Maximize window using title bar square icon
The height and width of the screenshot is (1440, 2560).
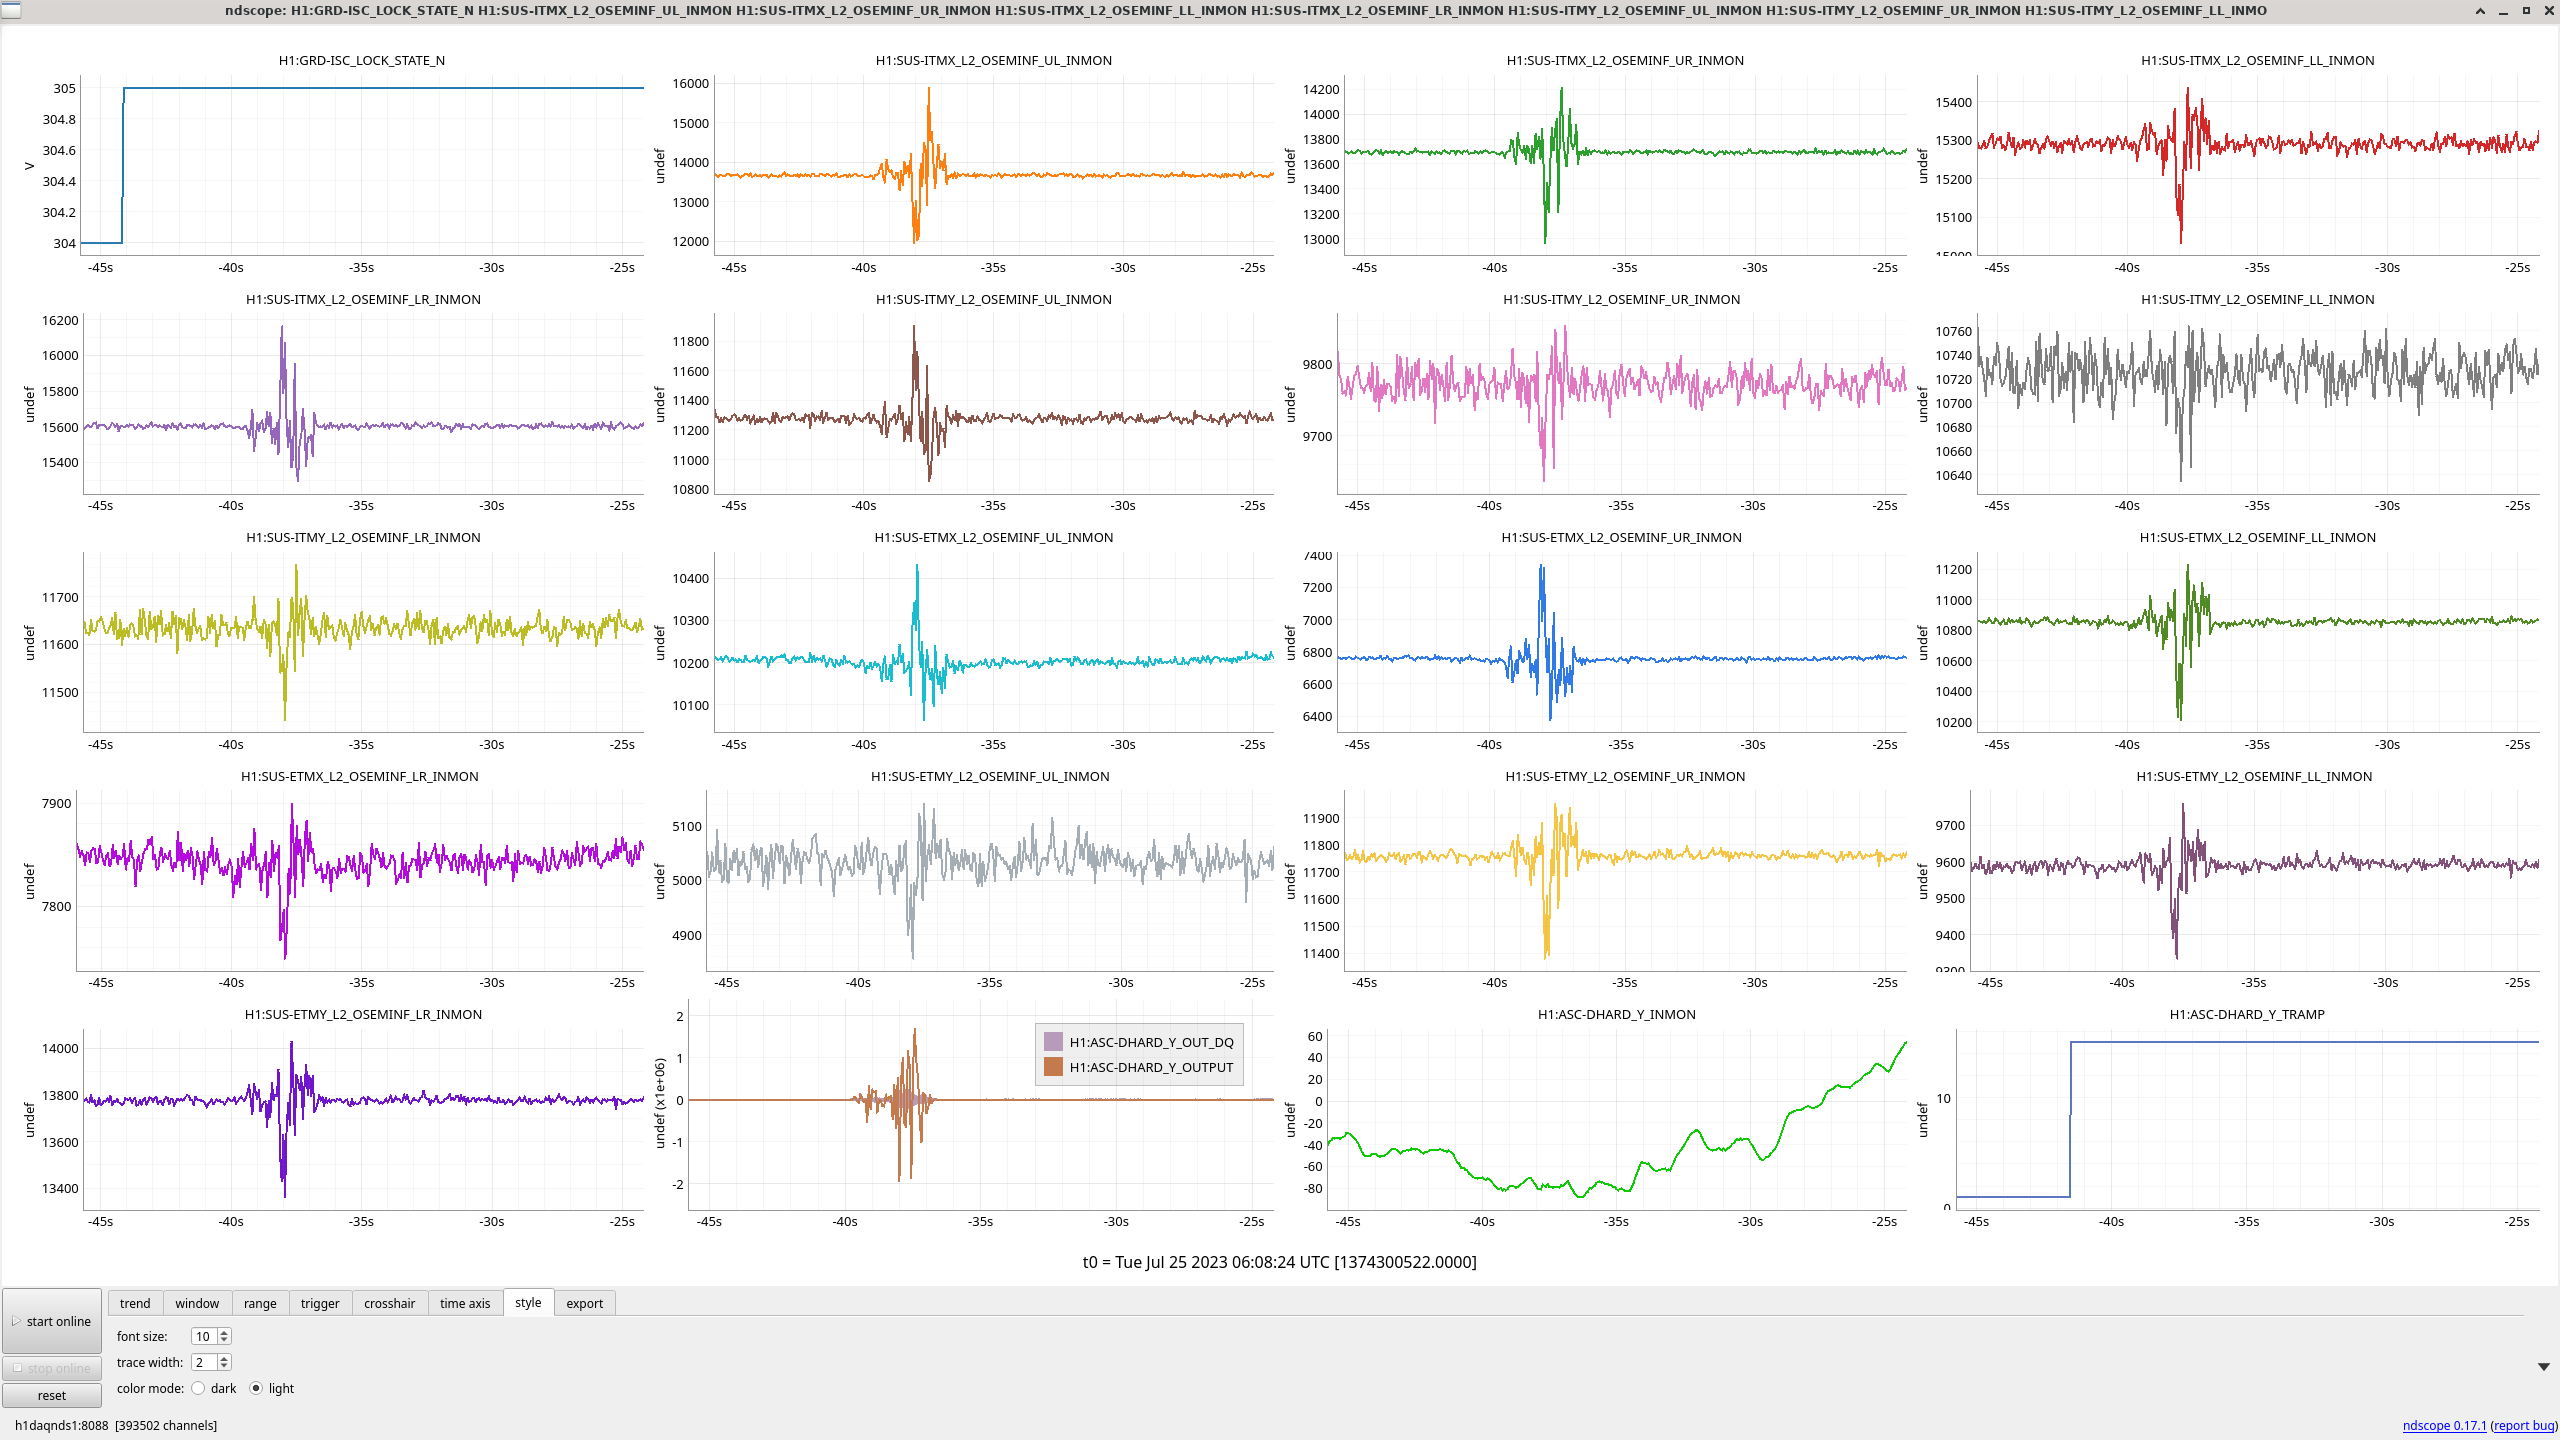coord(2526,11)
